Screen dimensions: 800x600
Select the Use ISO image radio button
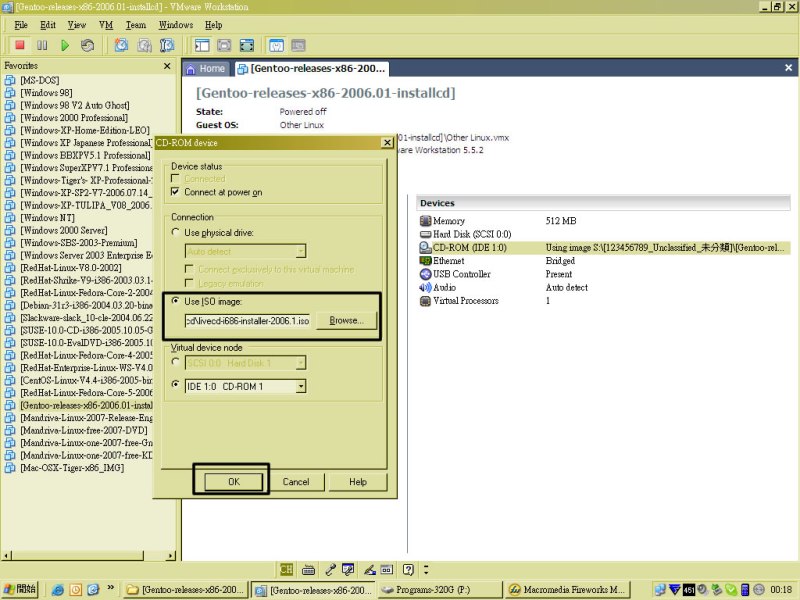(x=175, y=301)
